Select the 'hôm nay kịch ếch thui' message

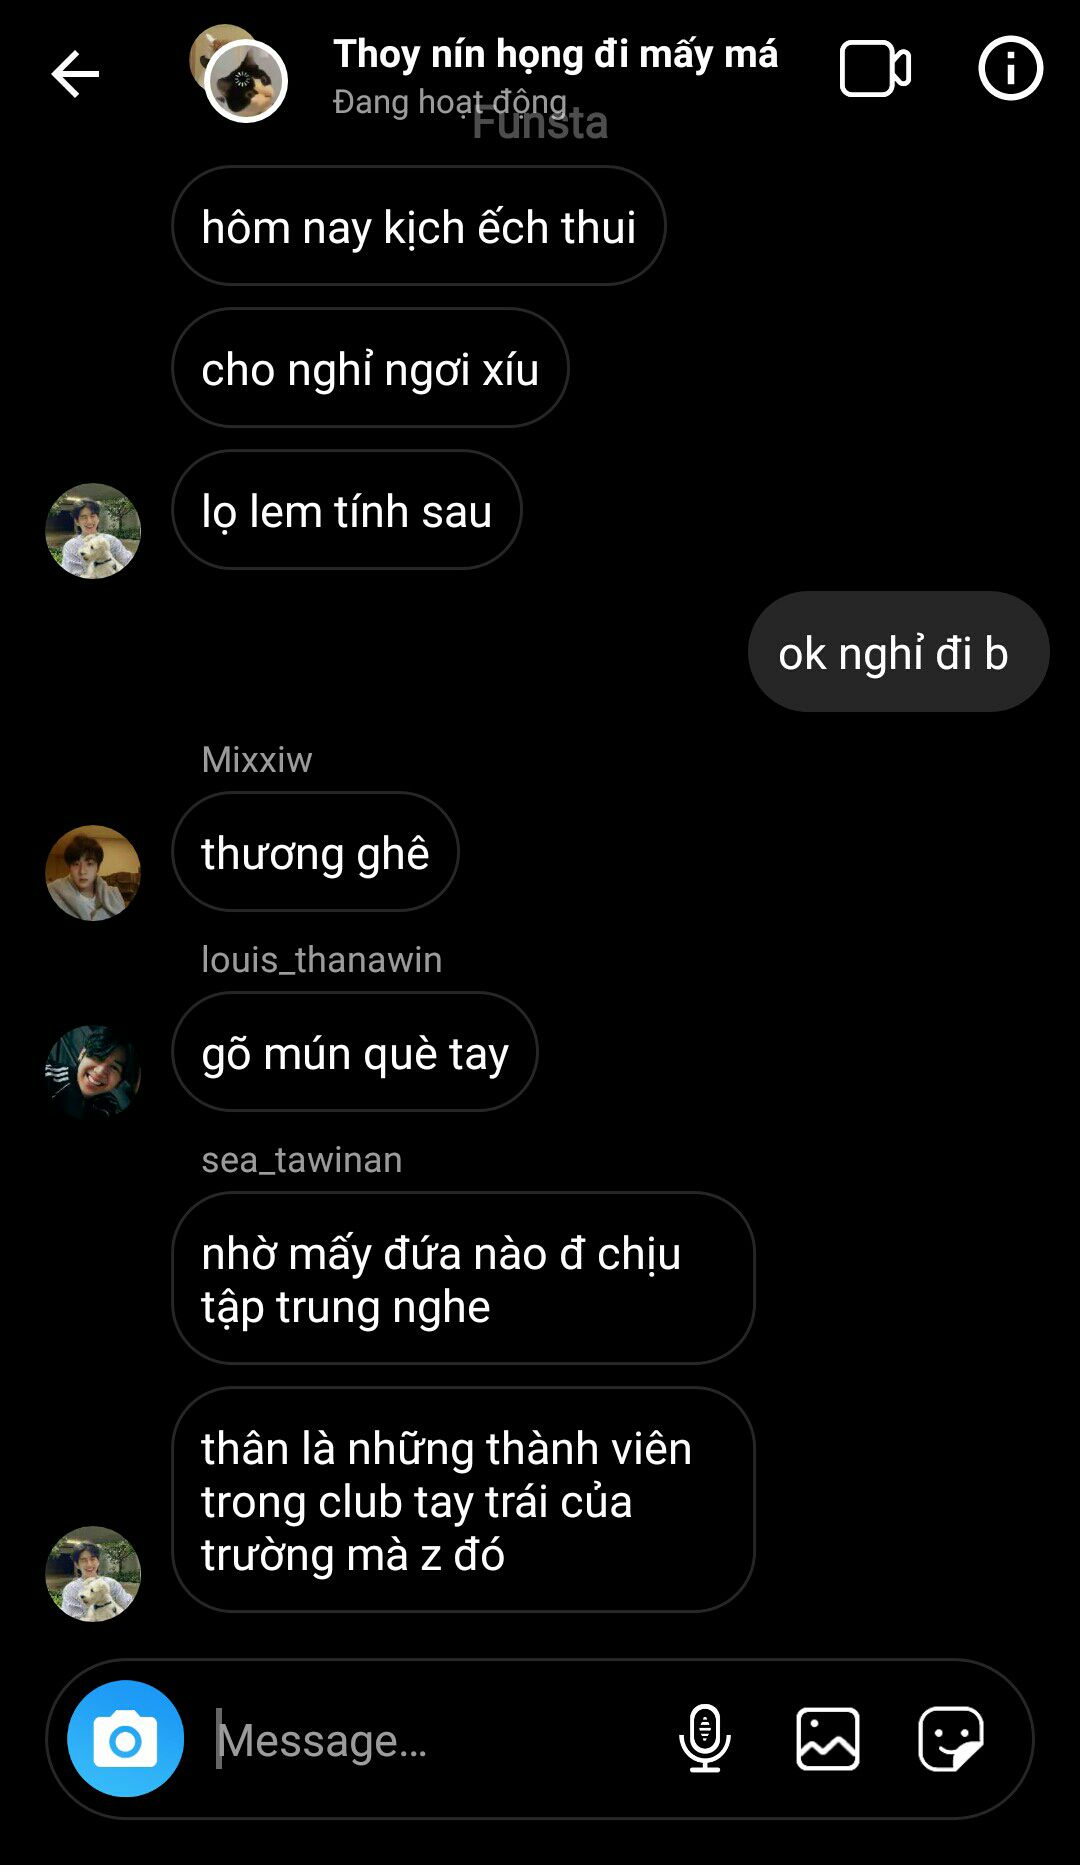(x=419, y=226)
